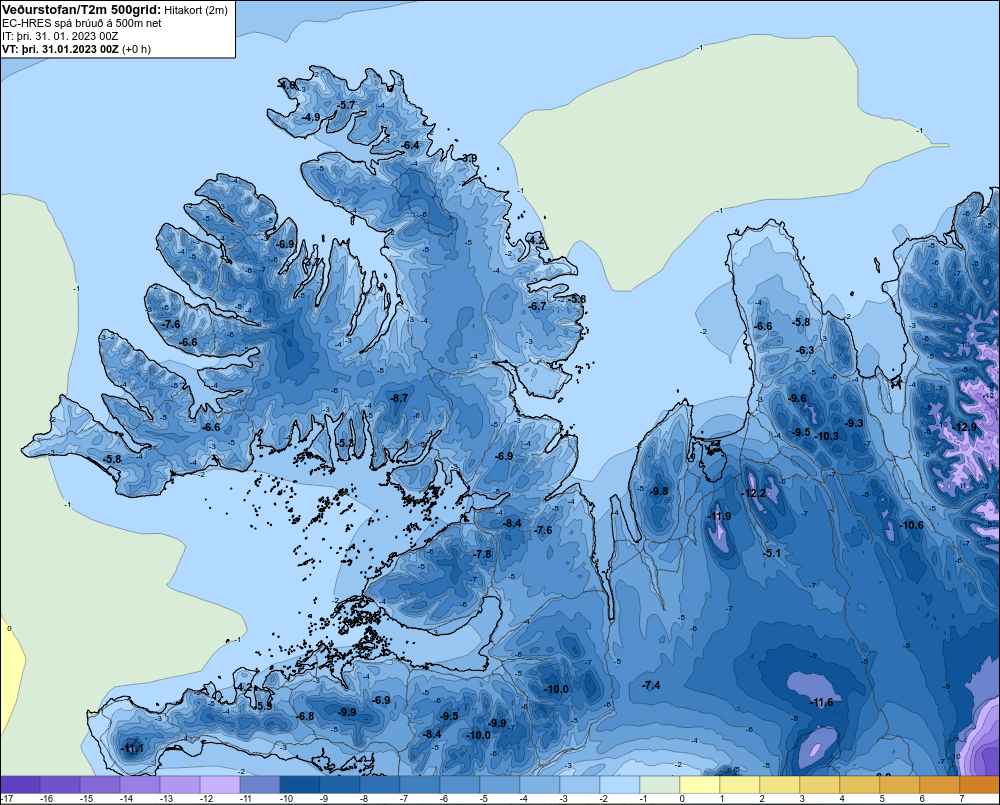The image size is (1000, 805).
Task: Click the '-9.6' temperature value
Action: (797, 399)
